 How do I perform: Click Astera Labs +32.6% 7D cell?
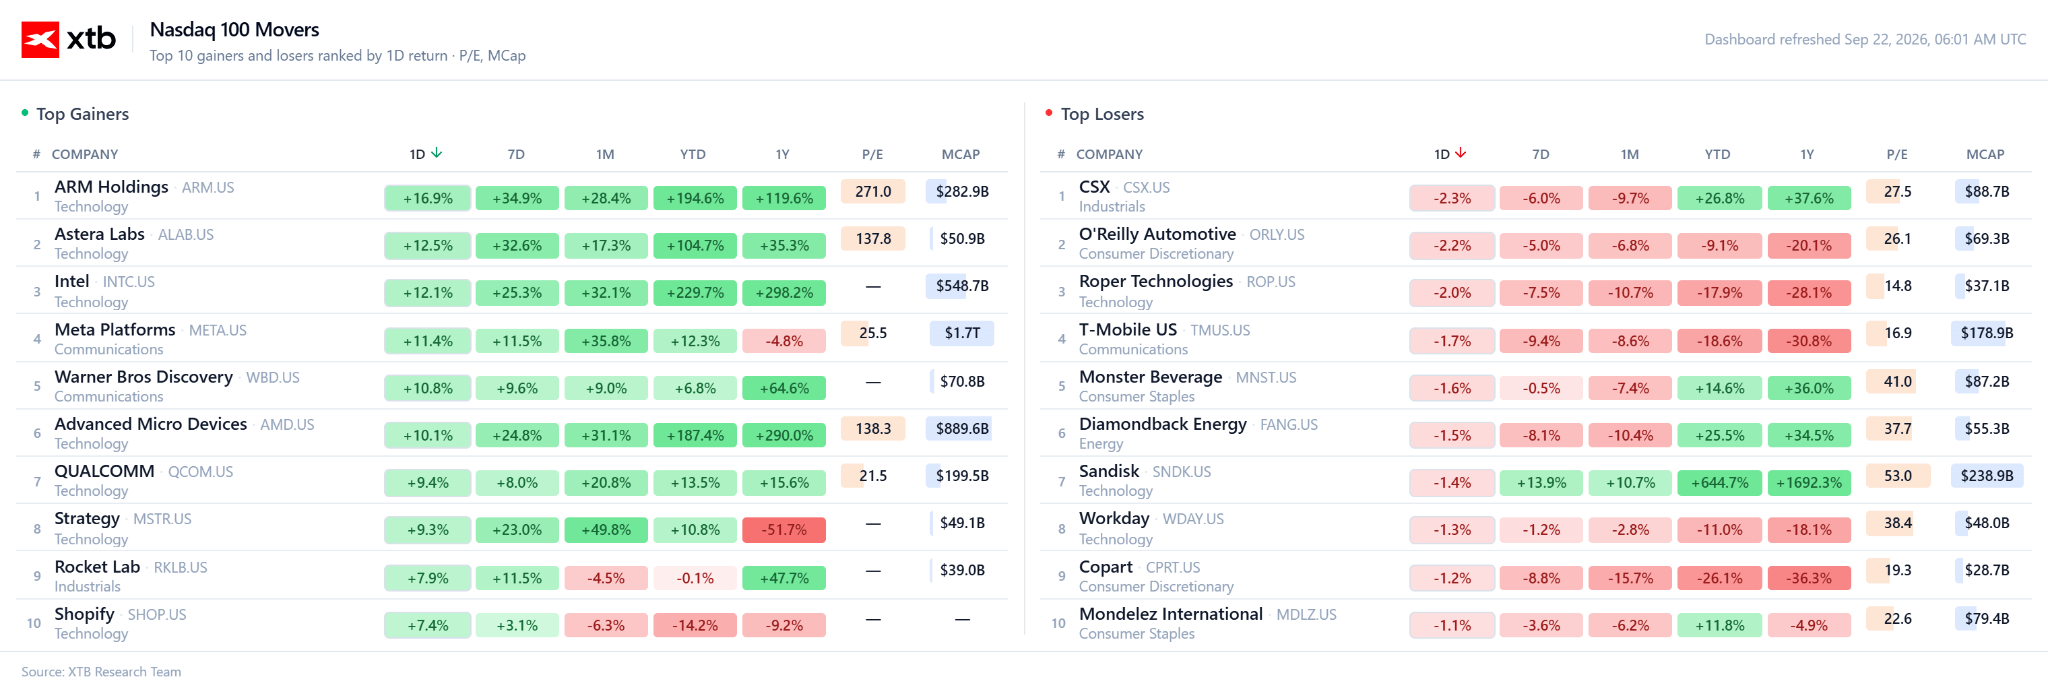pyautogui.click(x=517, y=245)
